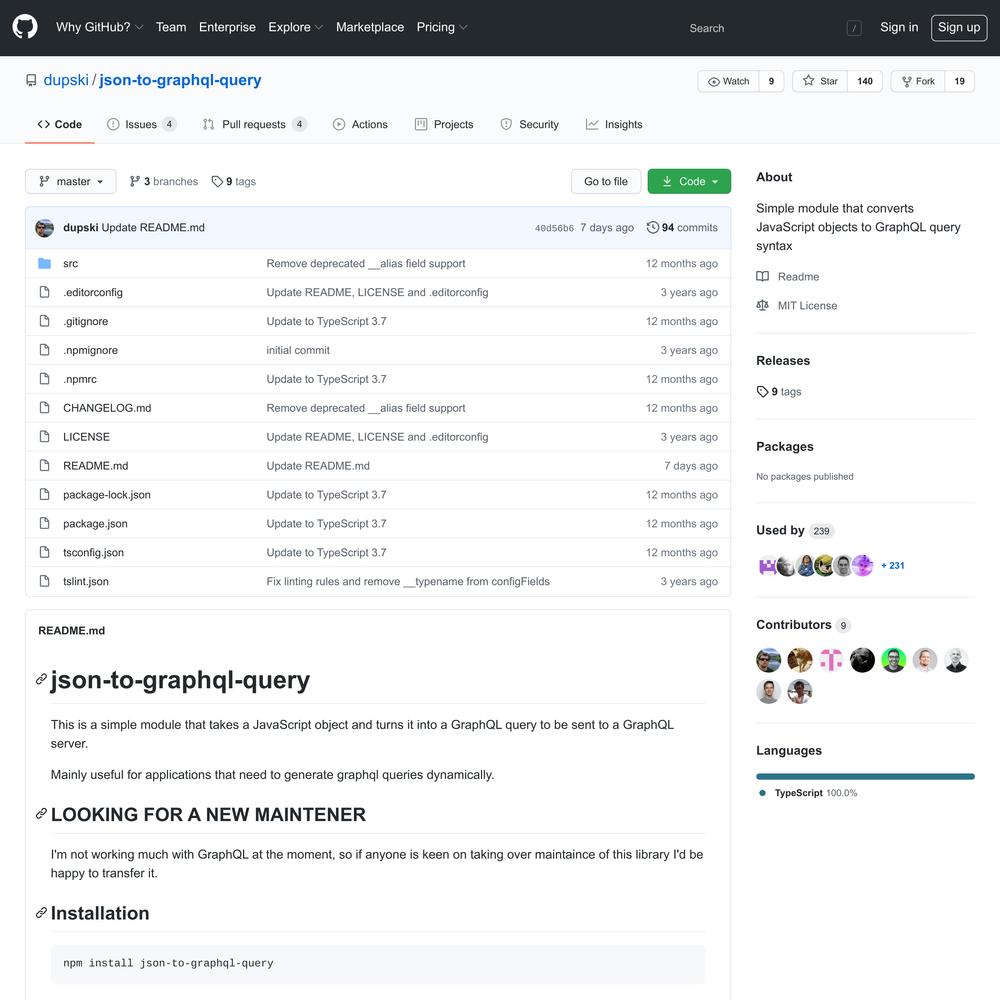Open the 94 commits history link
The height and width of the screenshot is (1000, 1000).
point(682,228)
